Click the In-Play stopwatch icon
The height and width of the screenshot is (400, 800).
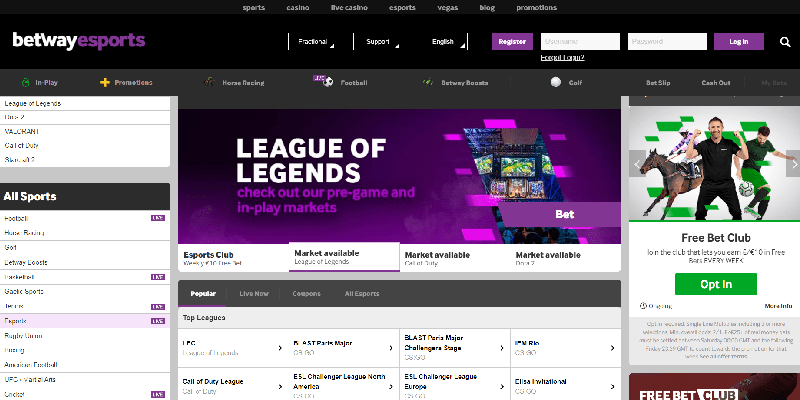(26, 82)
